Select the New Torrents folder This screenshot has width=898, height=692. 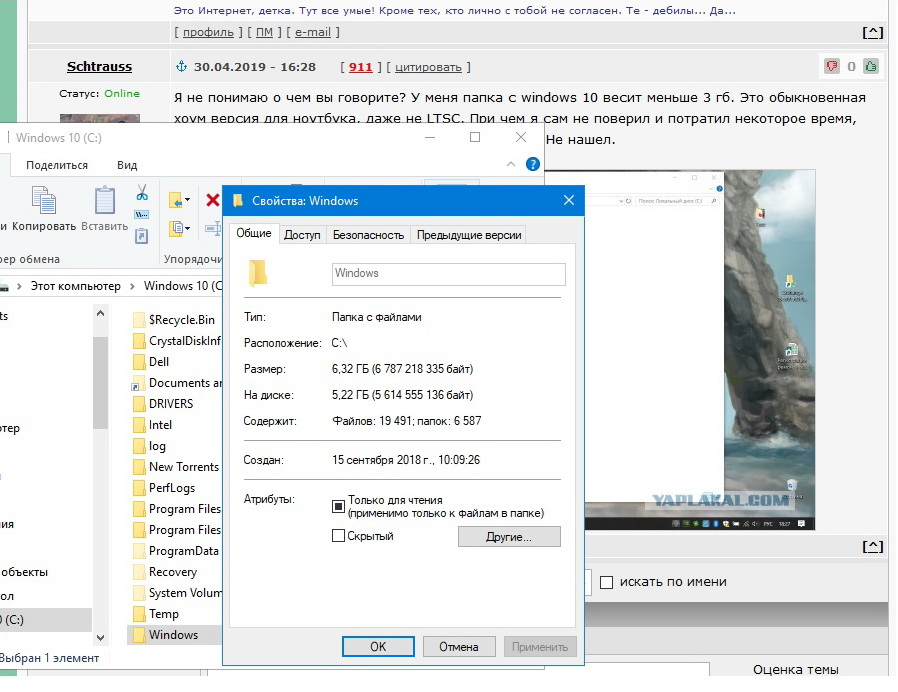click(x=176, y=467)
